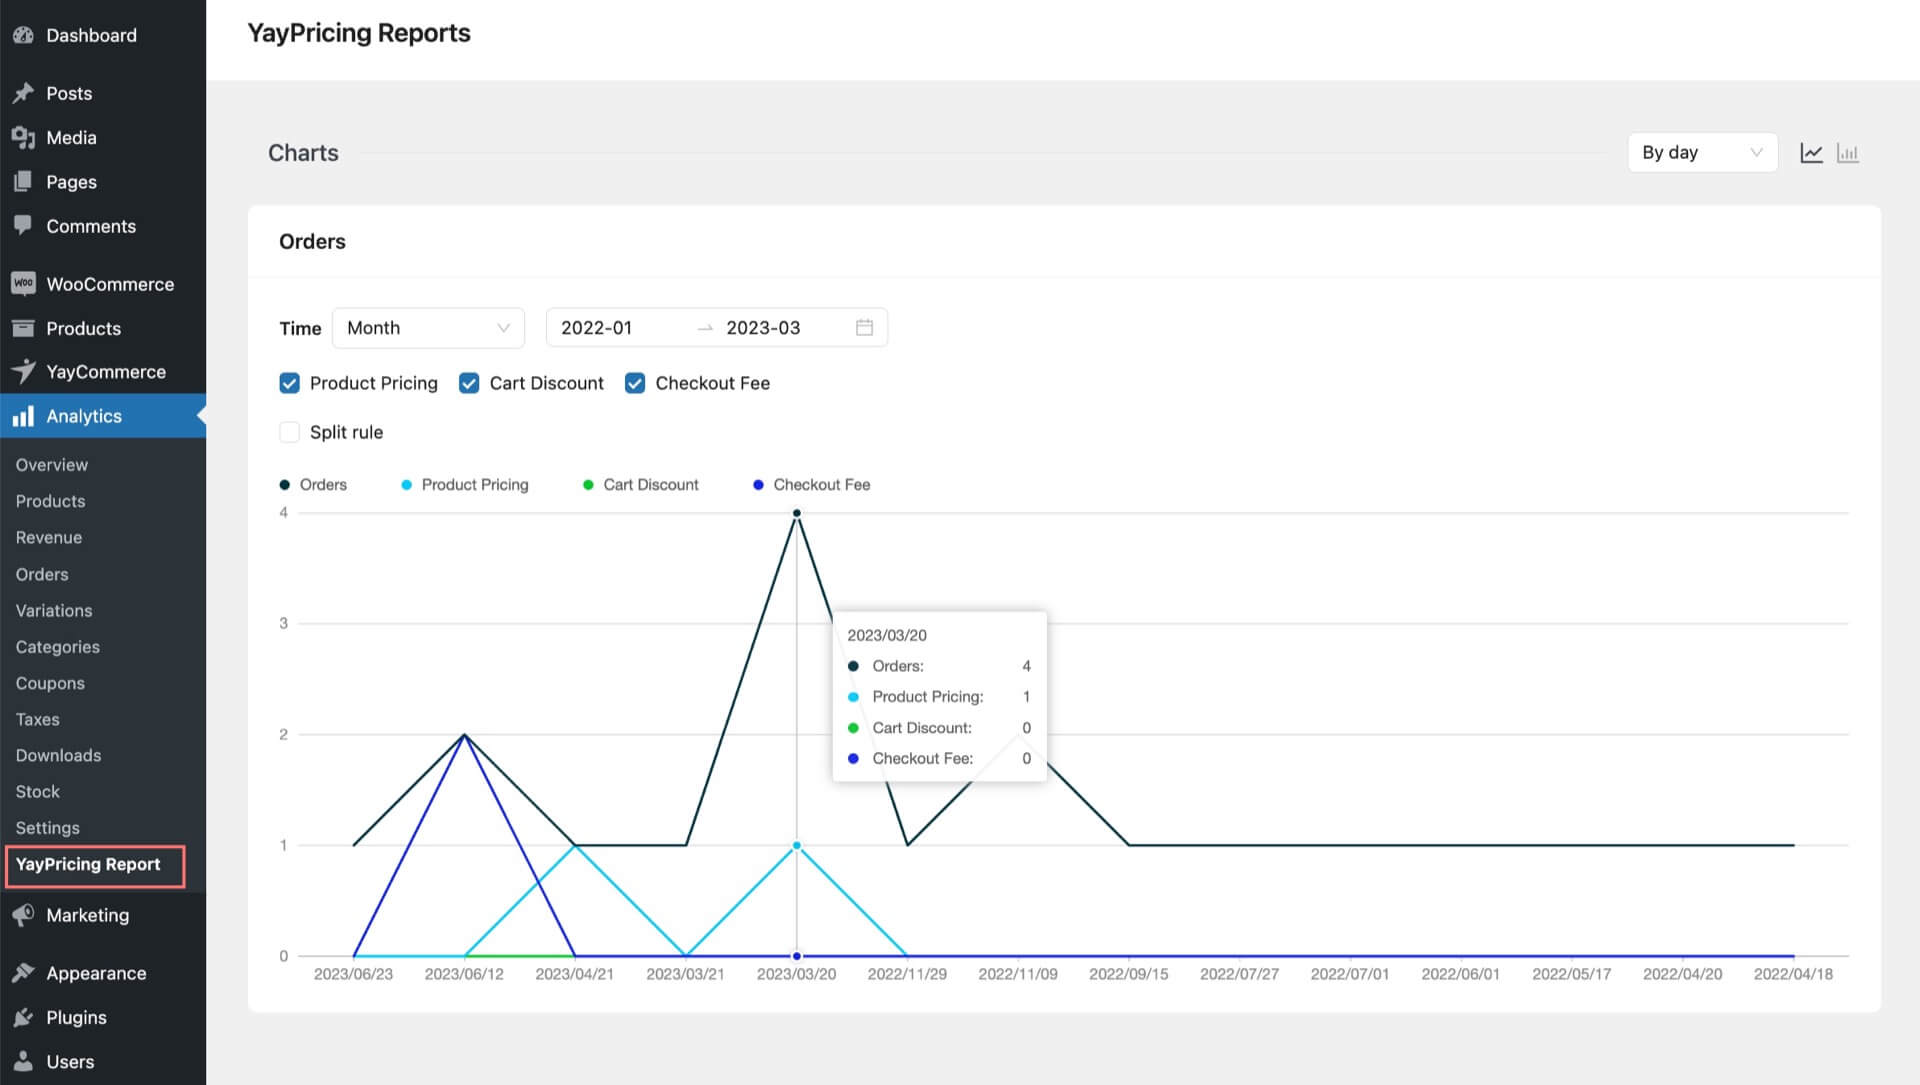Open the By day dropdown

point(1702,153)
